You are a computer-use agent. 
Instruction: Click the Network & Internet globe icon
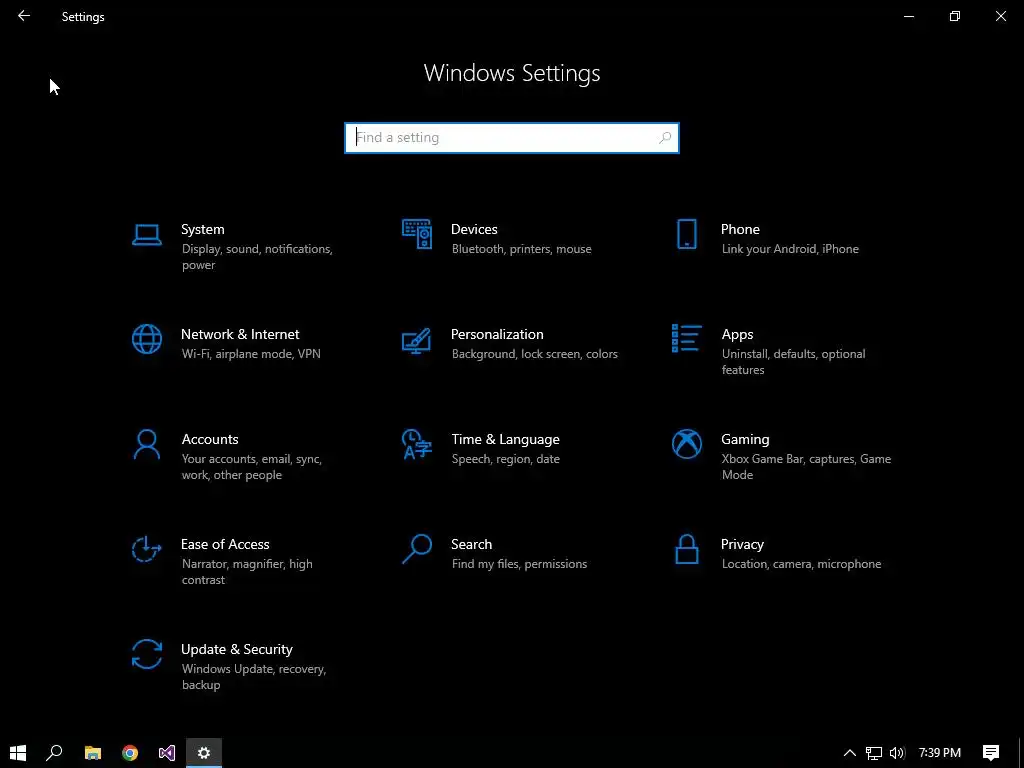pyautogui.click(x=146, y=339)
